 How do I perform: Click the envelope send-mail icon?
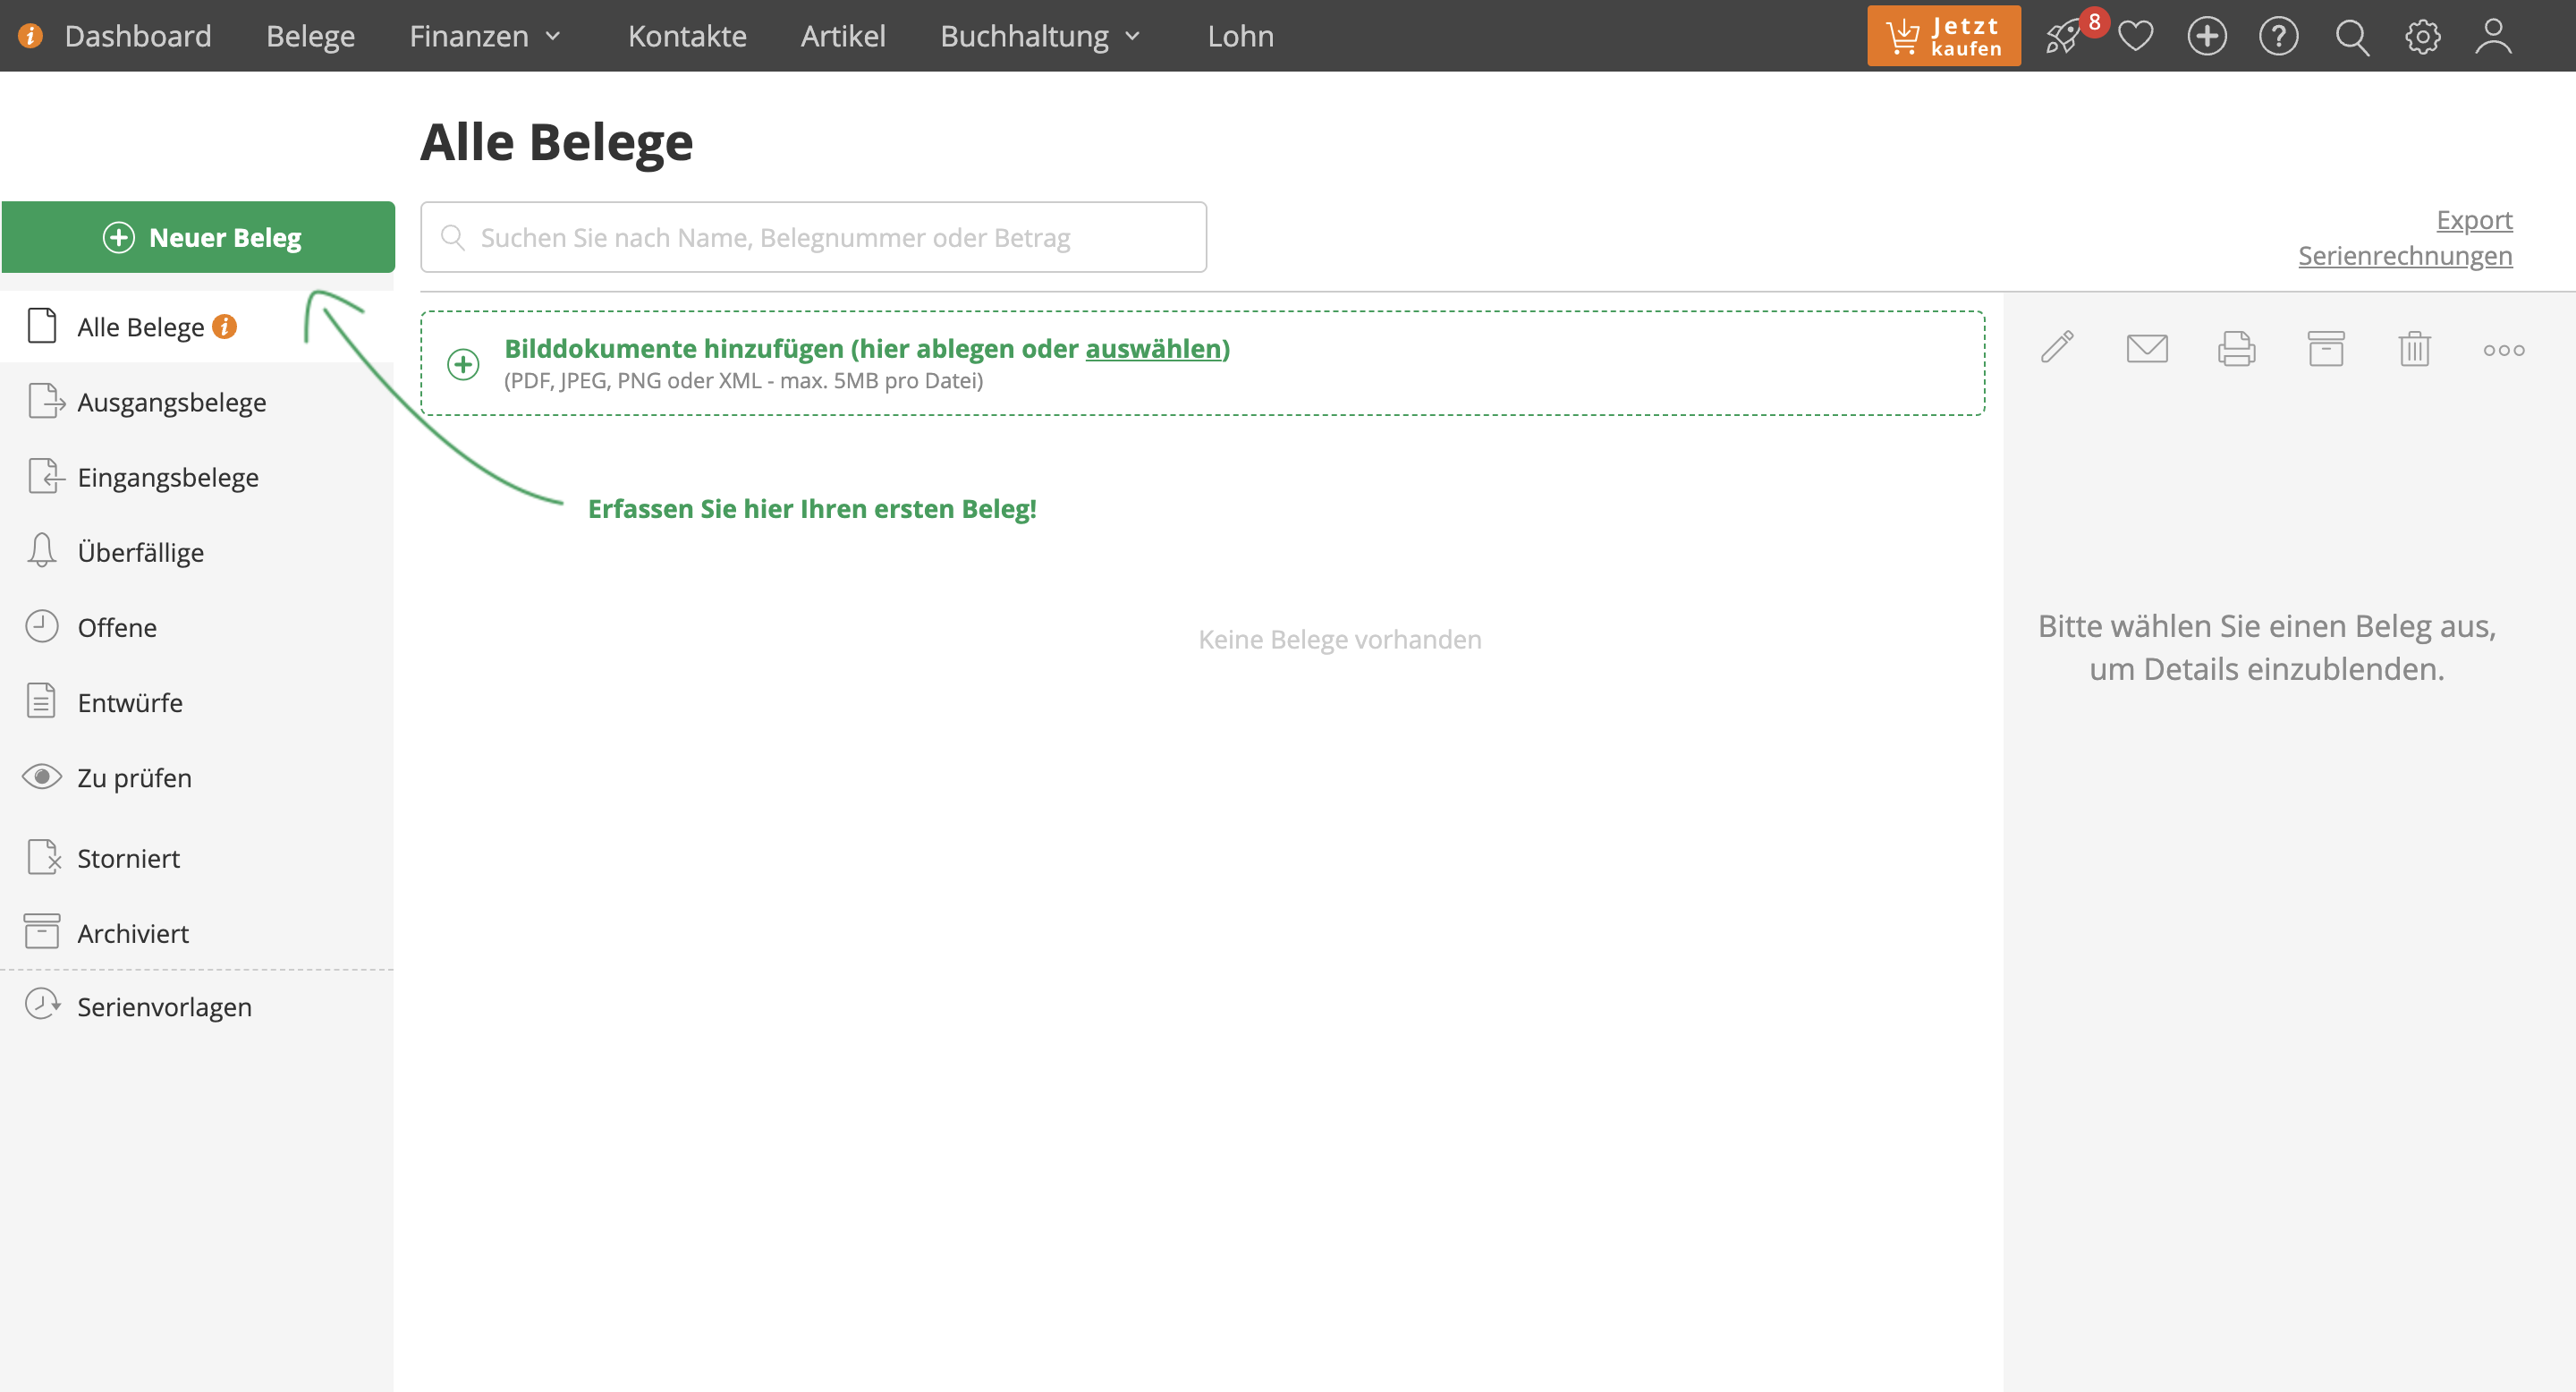point(2147,348)
